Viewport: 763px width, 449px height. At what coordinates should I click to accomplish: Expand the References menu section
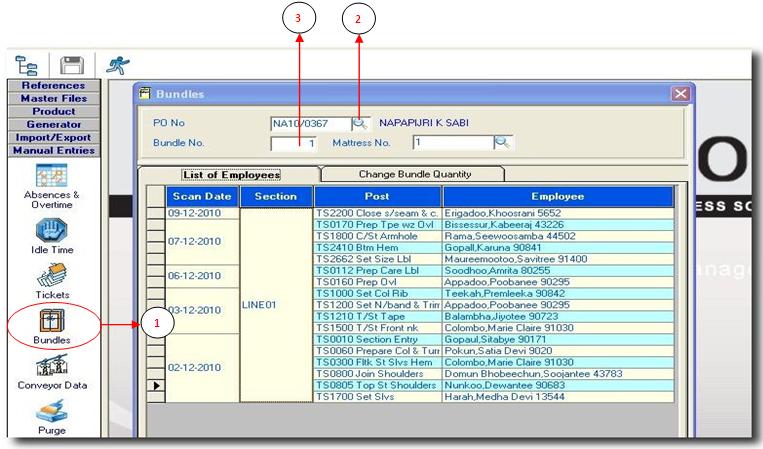pos(52,86)
